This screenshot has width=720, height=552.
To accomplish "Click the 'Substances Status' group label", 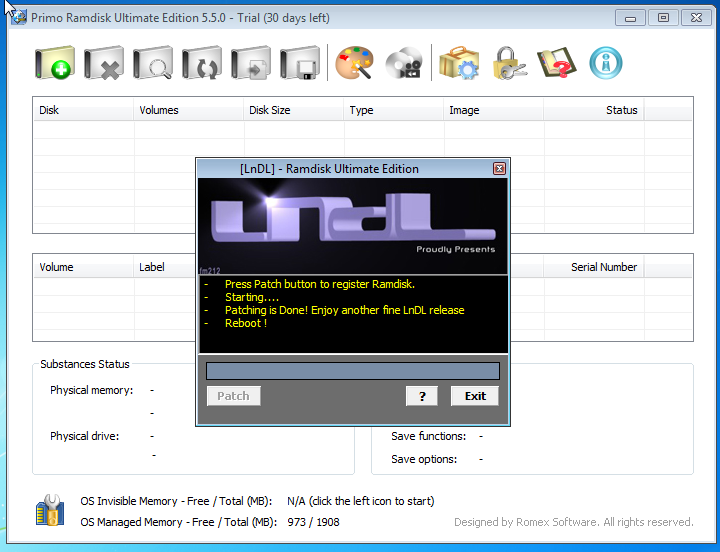I will click(x=85, y=364).
